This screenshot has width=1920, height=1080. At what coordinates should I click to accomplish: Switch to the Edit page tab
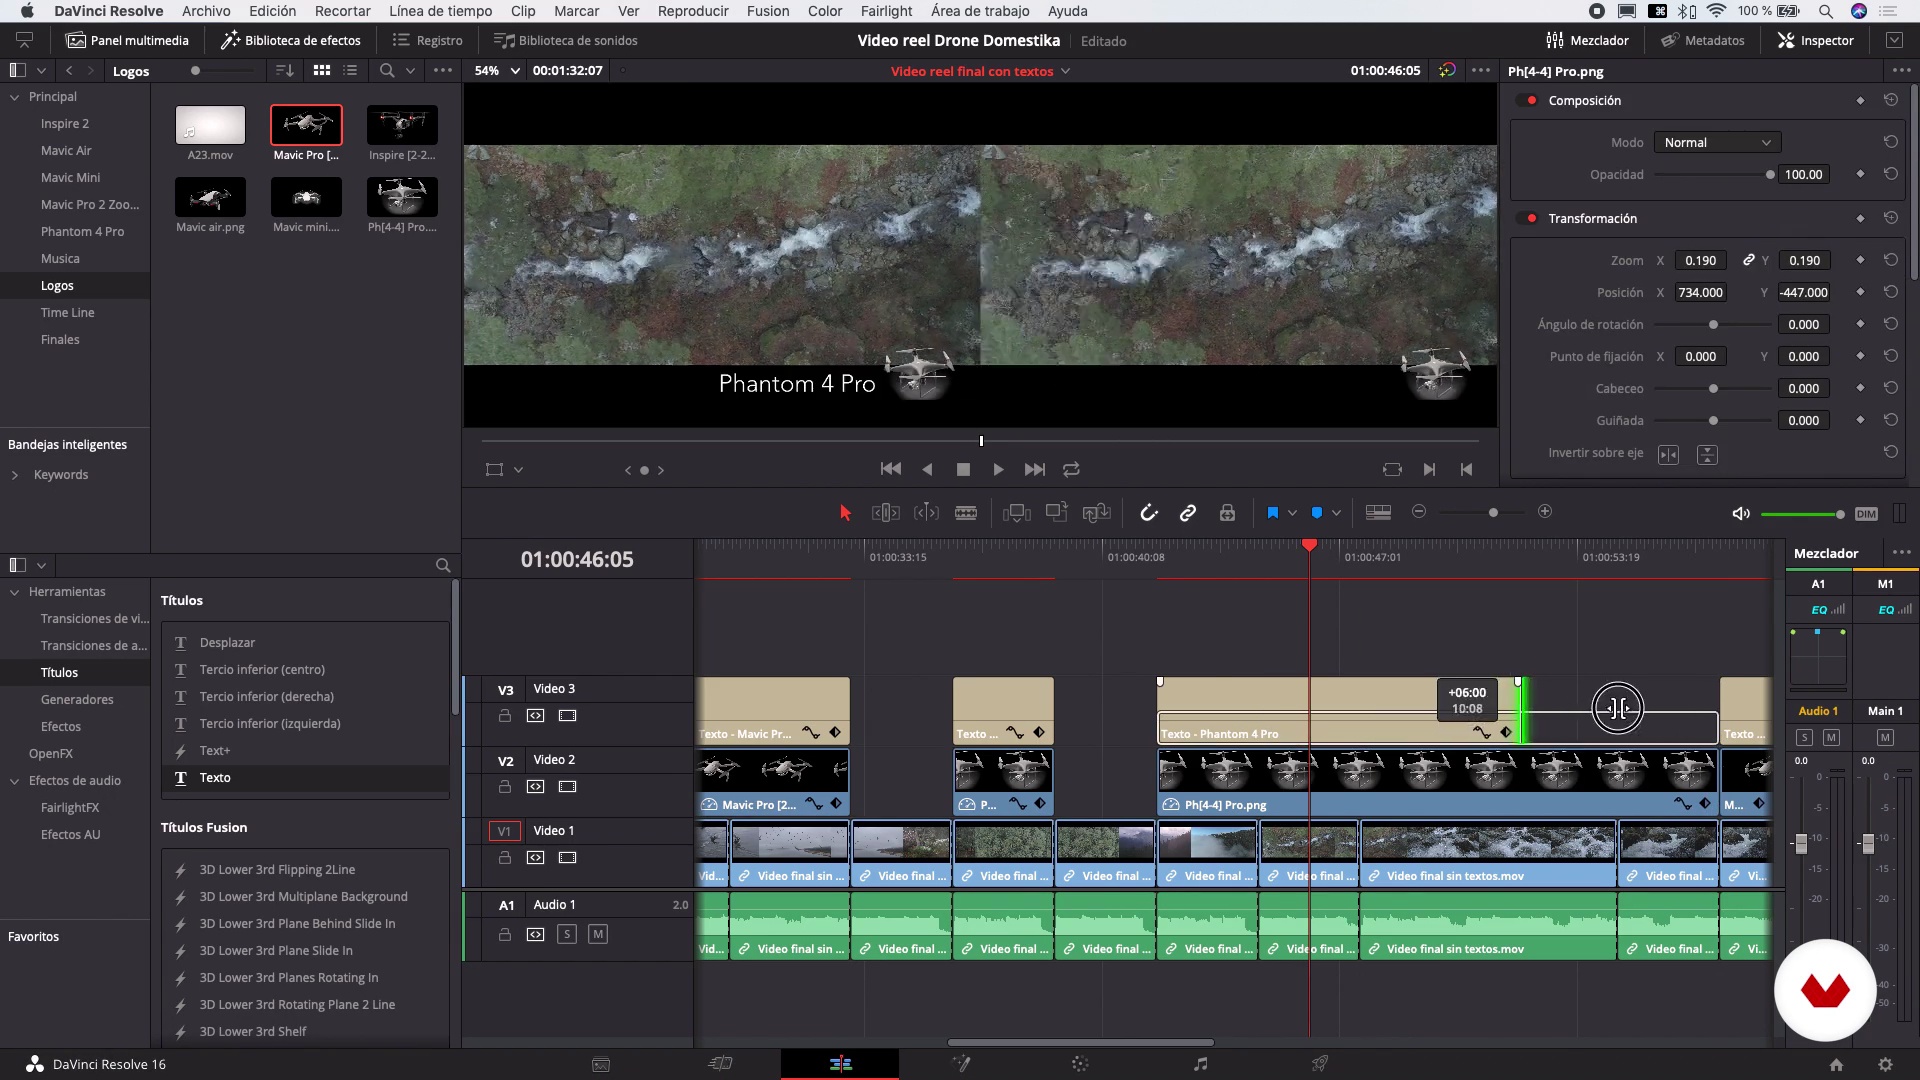[x=840, y=1064]
